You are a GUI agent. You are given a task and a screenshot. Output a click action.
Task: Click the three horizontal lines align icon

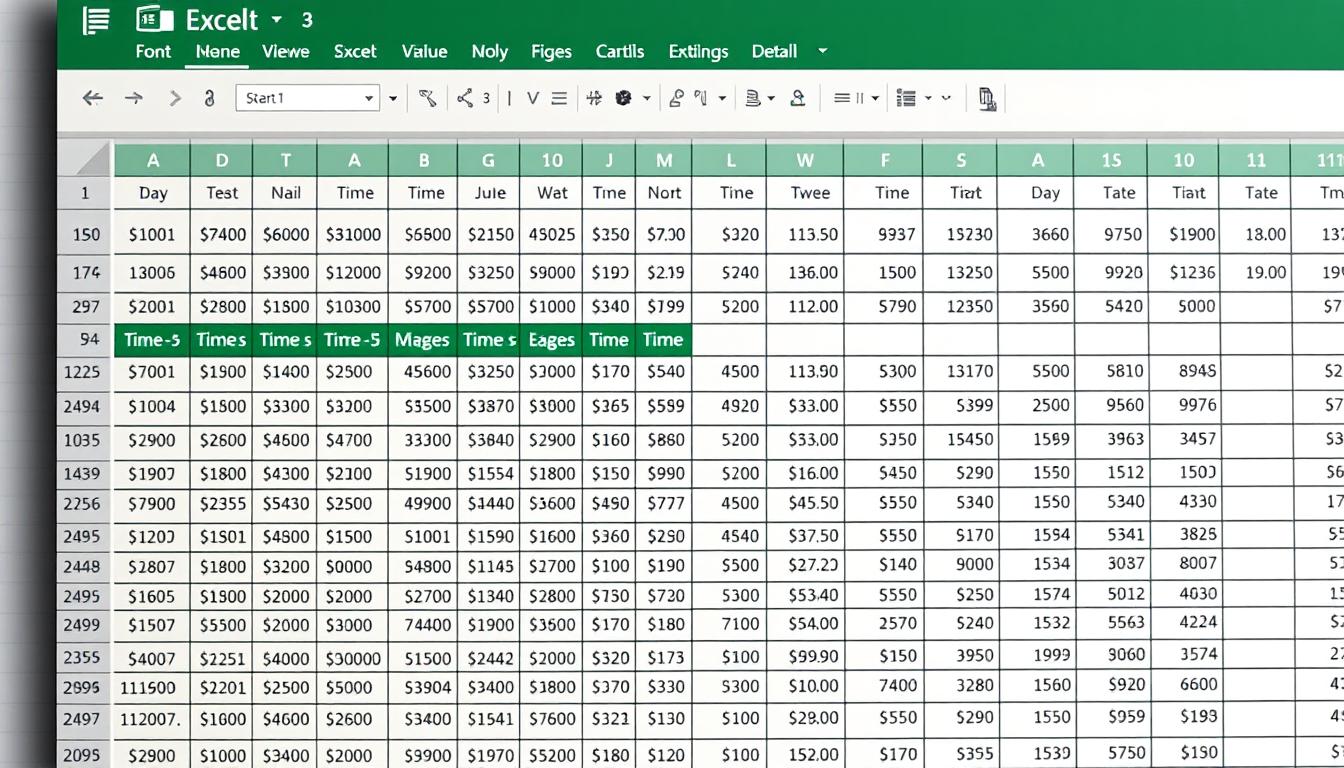click(559, 98)
